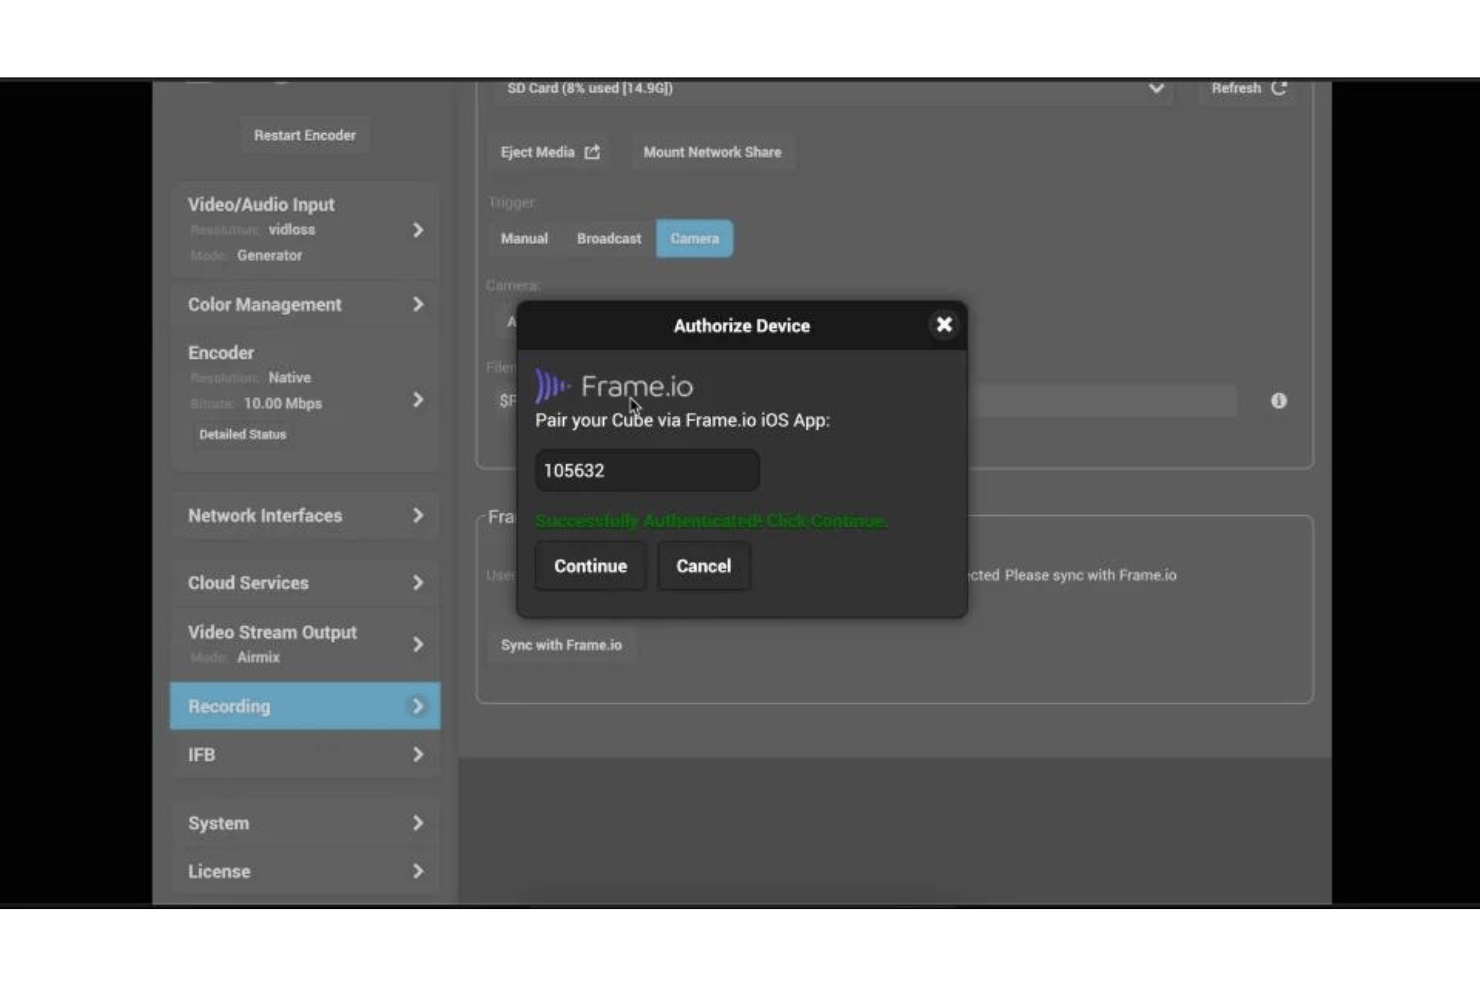Click the 'Native' encoder resolution value
The width and height of the screenshot is (1480, 987).
(x=289, y=378)
